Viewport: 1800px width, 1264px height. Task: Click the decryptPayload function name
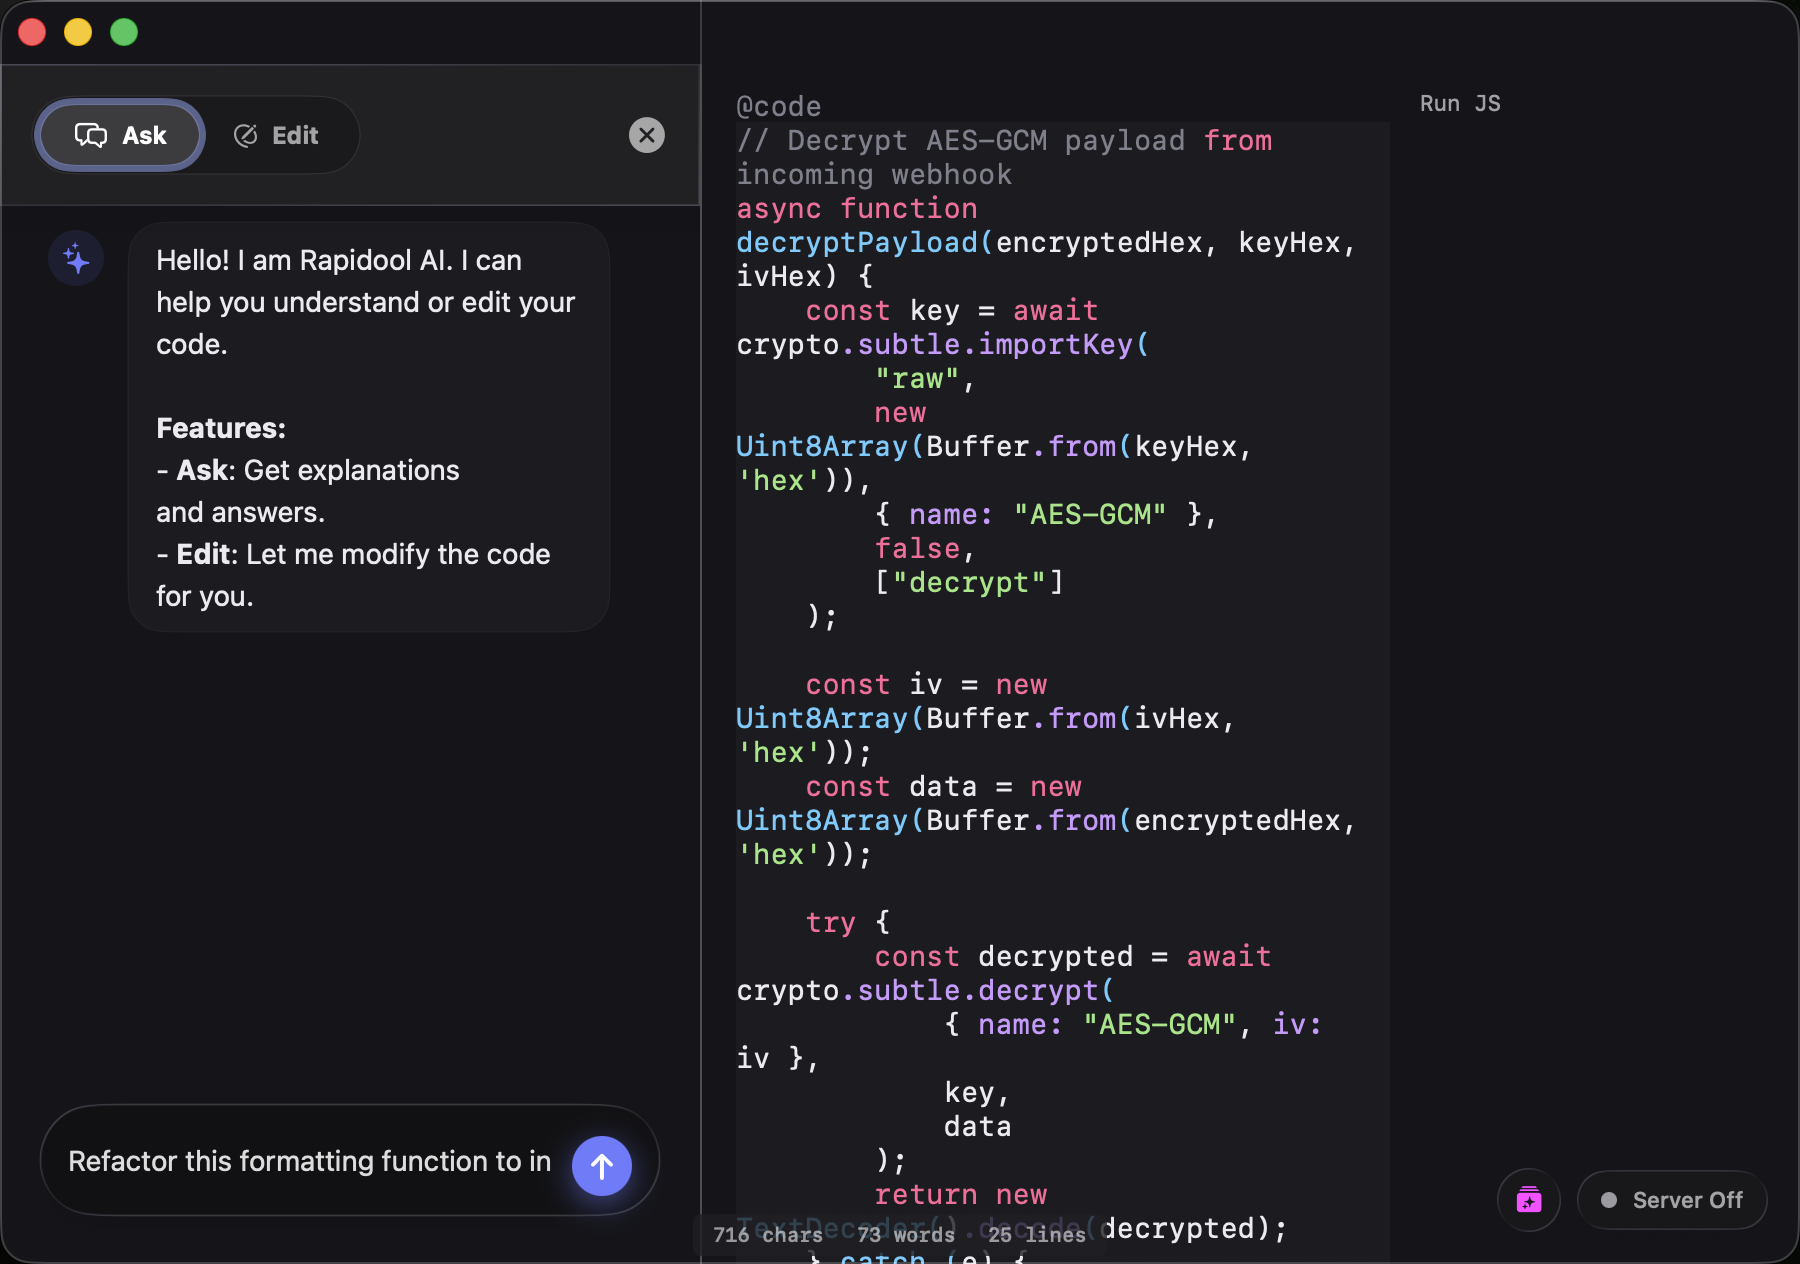click(x=856, y=242)
